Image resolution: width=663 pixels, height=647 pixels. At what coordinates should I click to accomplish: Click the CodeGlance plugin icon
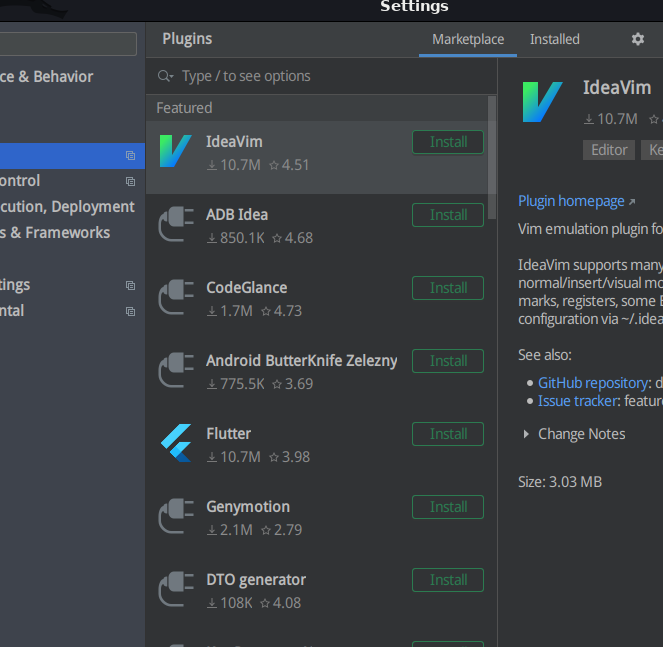(x=176, y=297)
